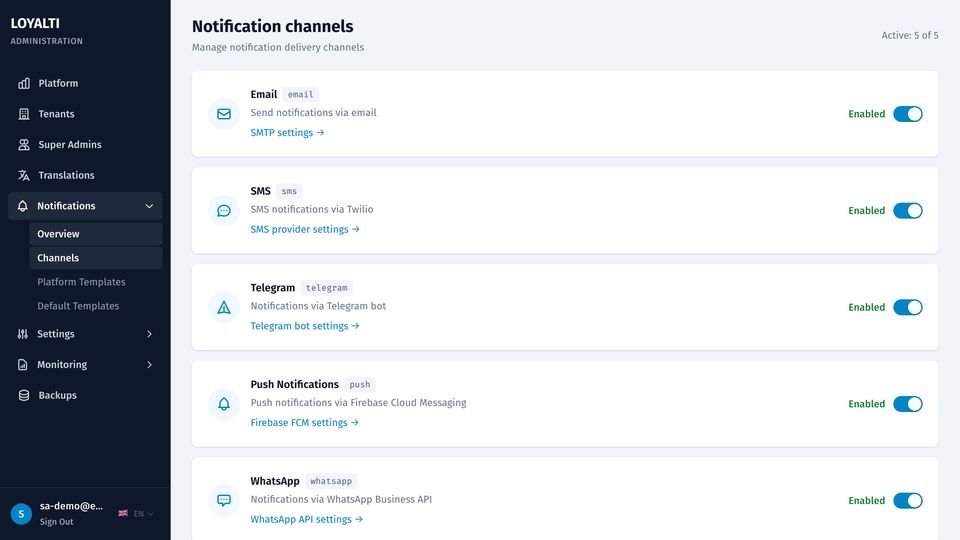The image size is (960, 540).
Task: Select Overview under Notifications
Action: point(96,234)
